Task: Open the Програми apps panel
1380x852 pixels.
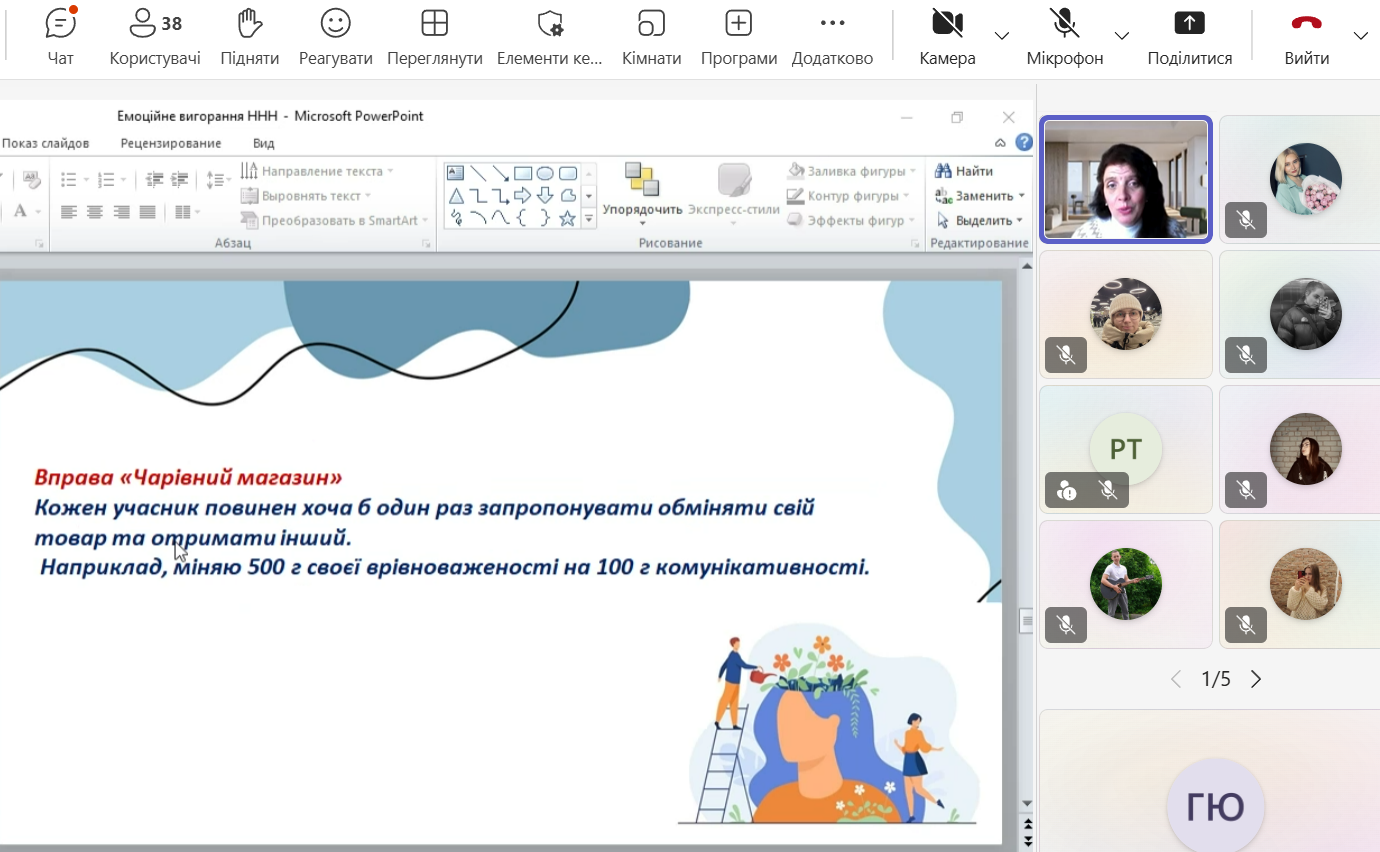Action: pyautogui.click(x=738, y=37)
